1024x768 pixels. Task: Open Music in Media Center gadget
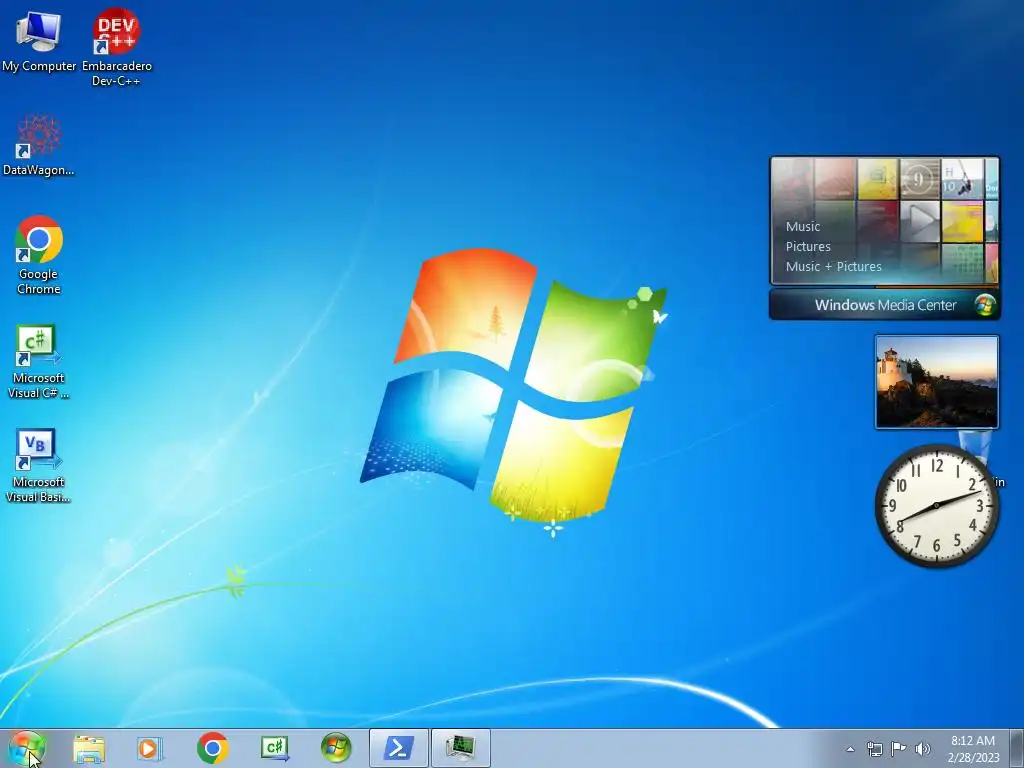pyautogui.click(x=803, y=227)
